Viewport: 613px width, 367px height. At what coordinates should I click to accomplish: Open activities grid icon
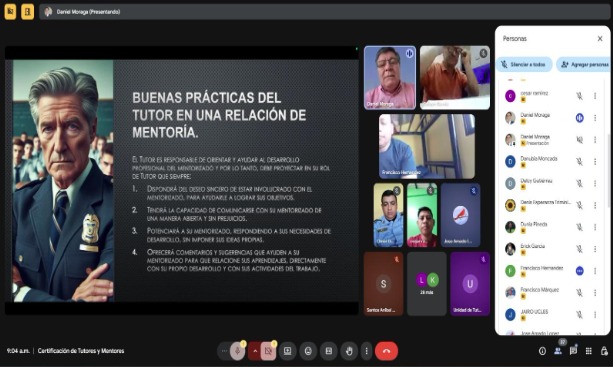click(x=589, y=351)
